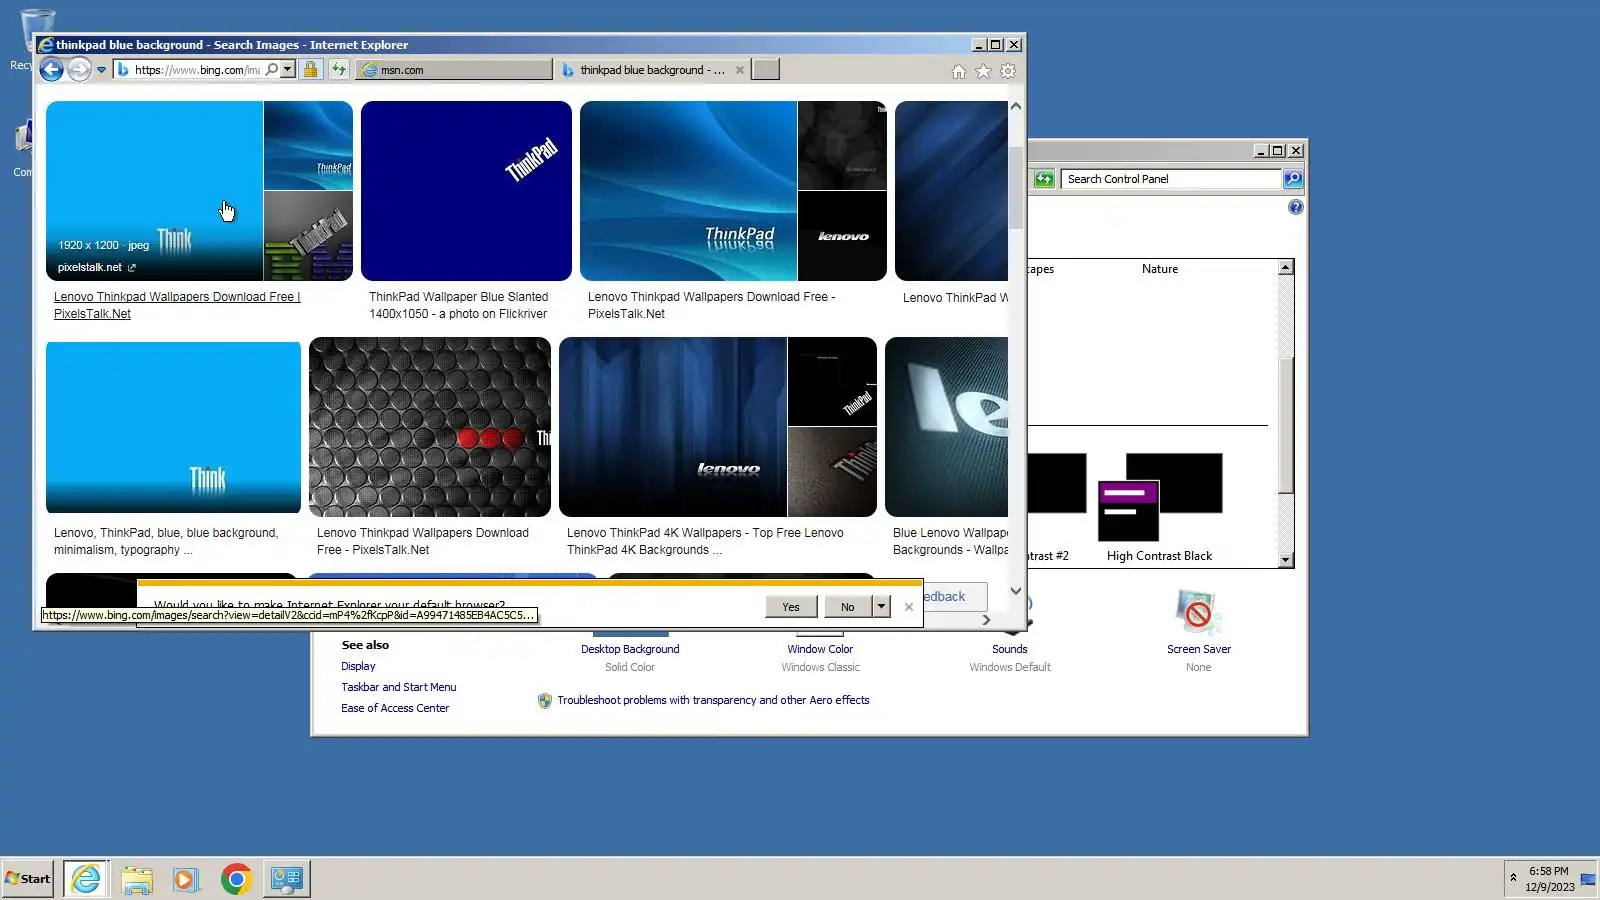Click Control Panel taskbar icon
This screenshot has height=900, width=1600.
coord(287,879)
